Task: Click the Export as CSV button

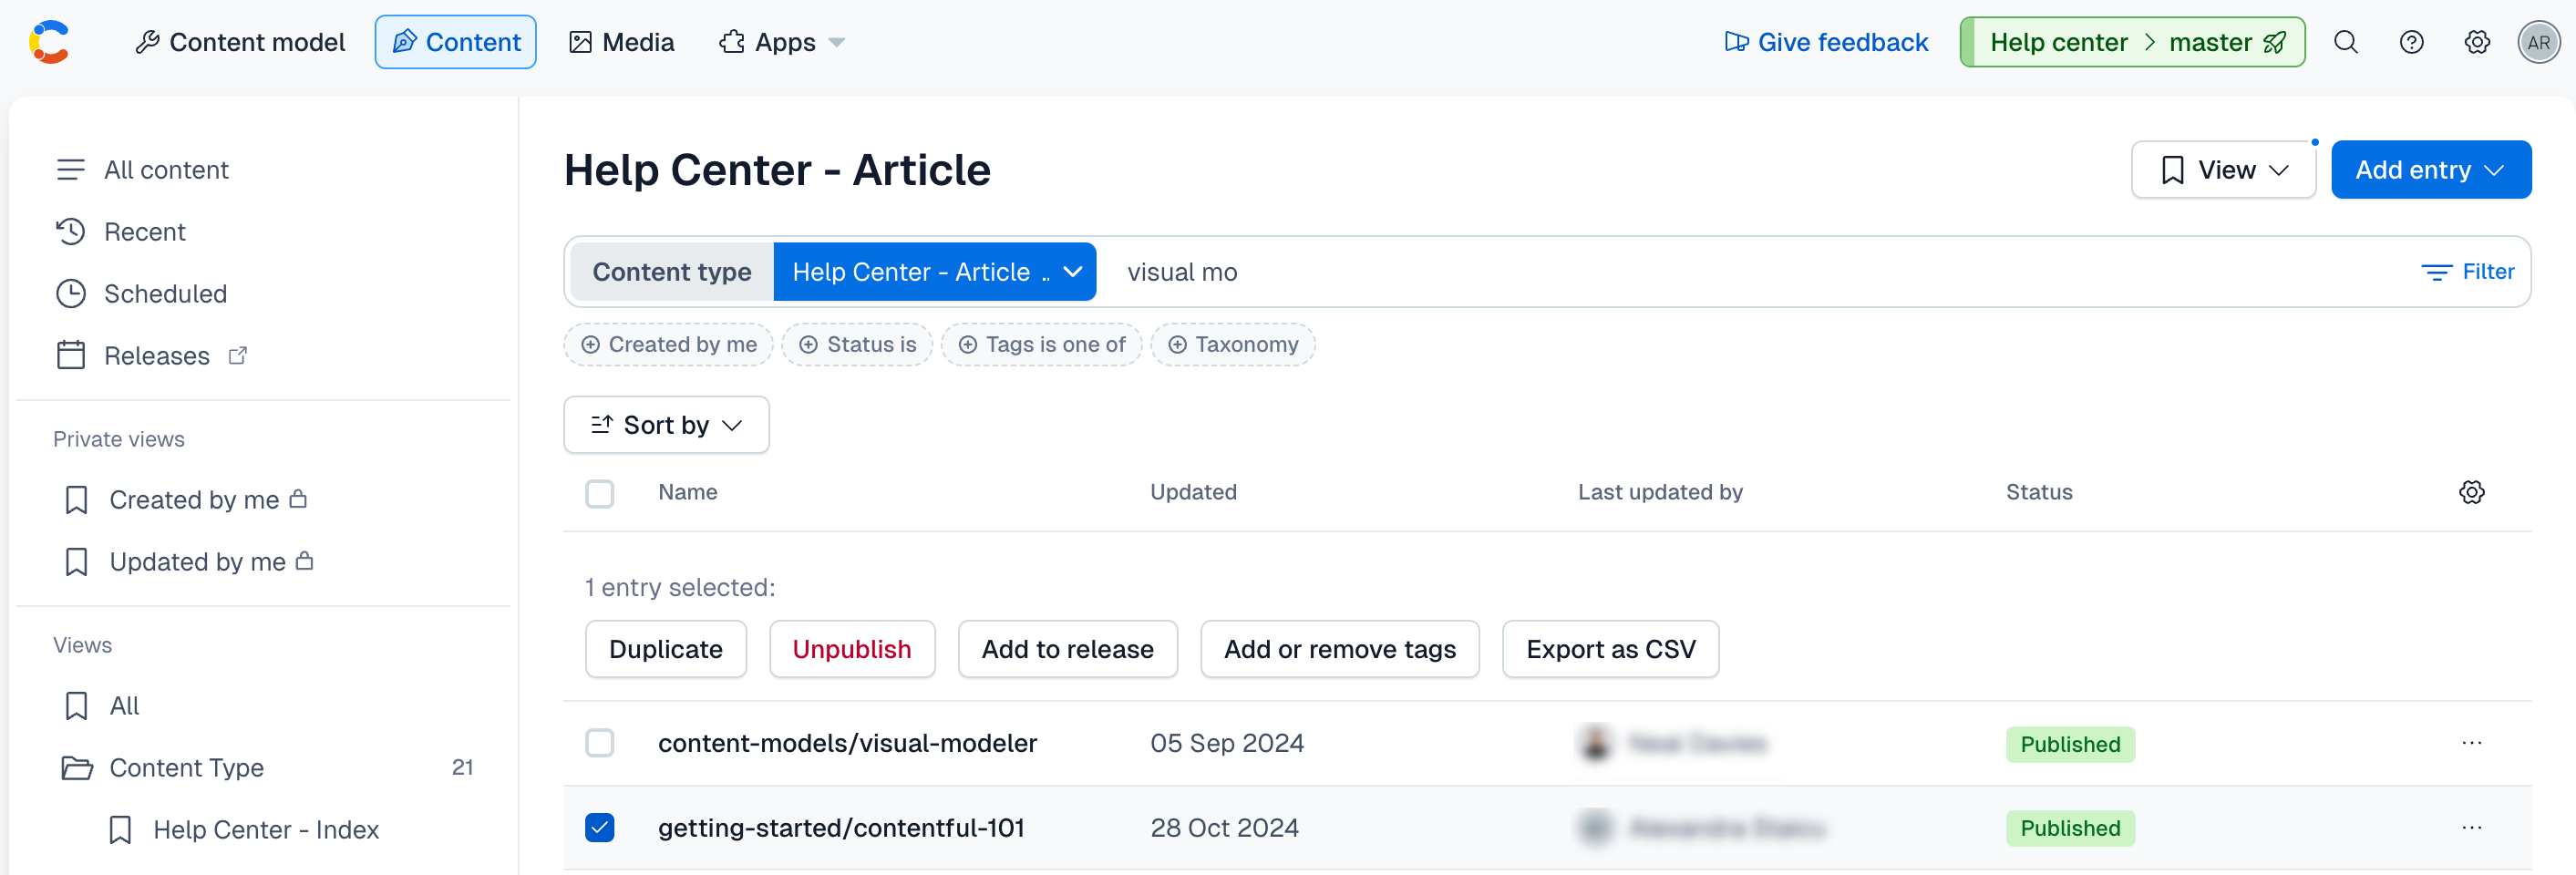Action: tap(1611, 649)
